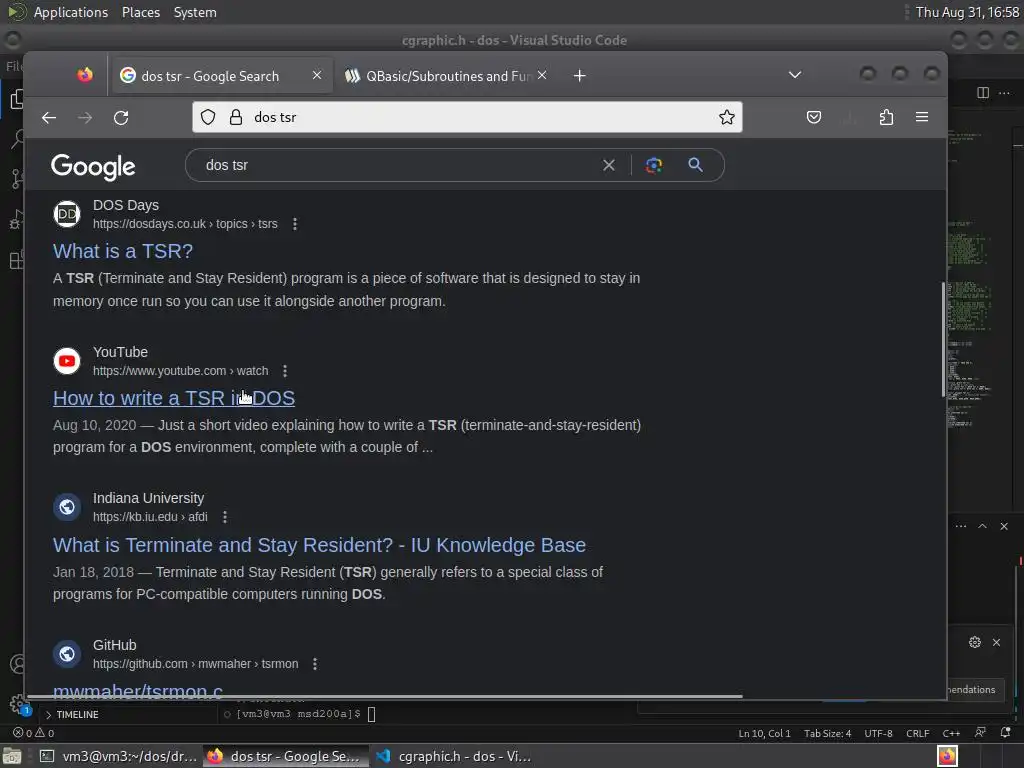
Task: View site security via the padlock icon
Action: (236, 117)
